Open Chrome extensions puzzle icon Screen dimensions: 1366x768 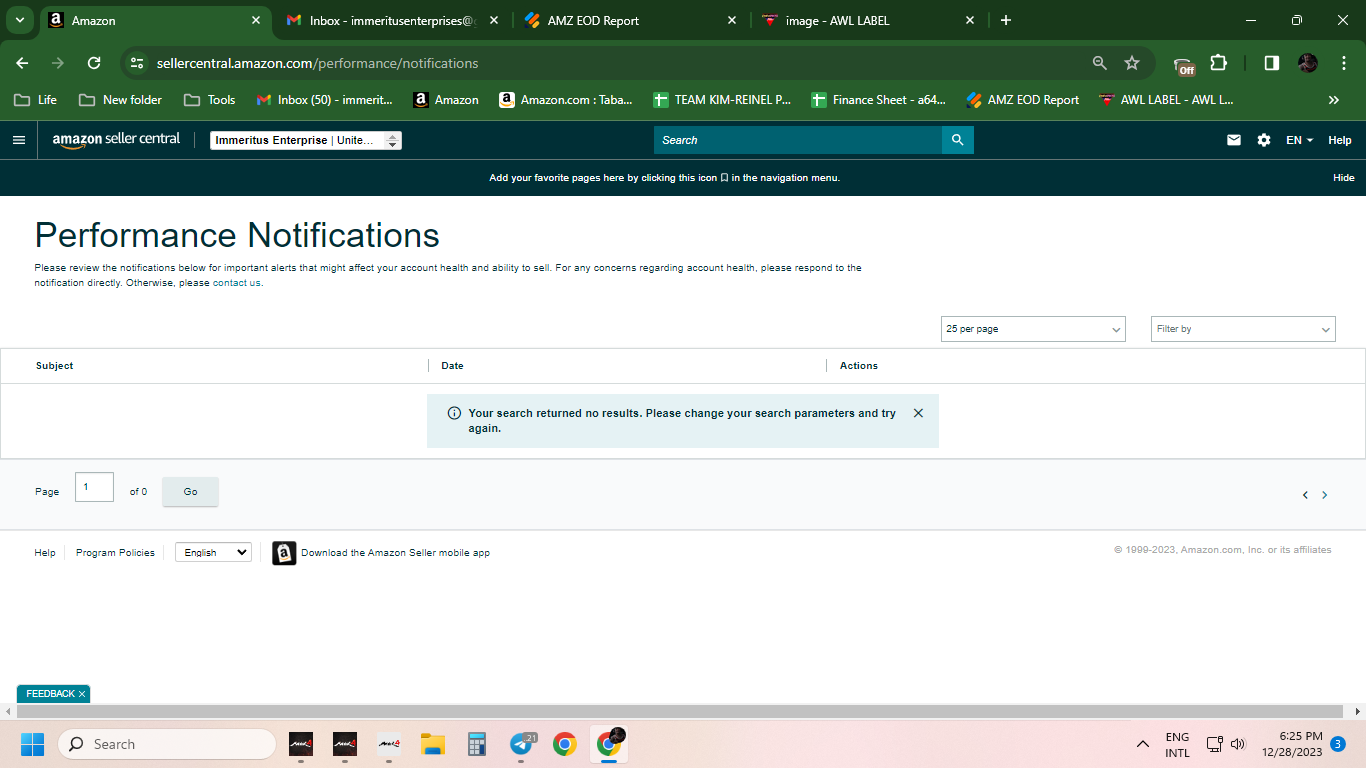(x=1218, y=63)
